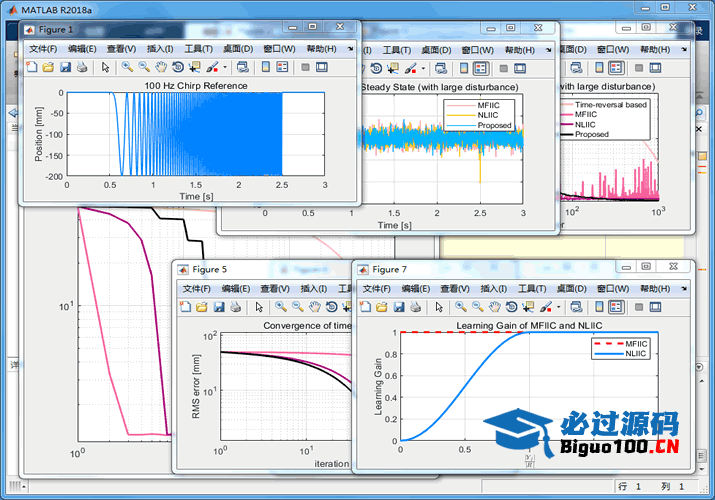The image size is (715, 500).
Task: Click Open File icon in Figure 1 toolbar
Action: click(48, 67)
